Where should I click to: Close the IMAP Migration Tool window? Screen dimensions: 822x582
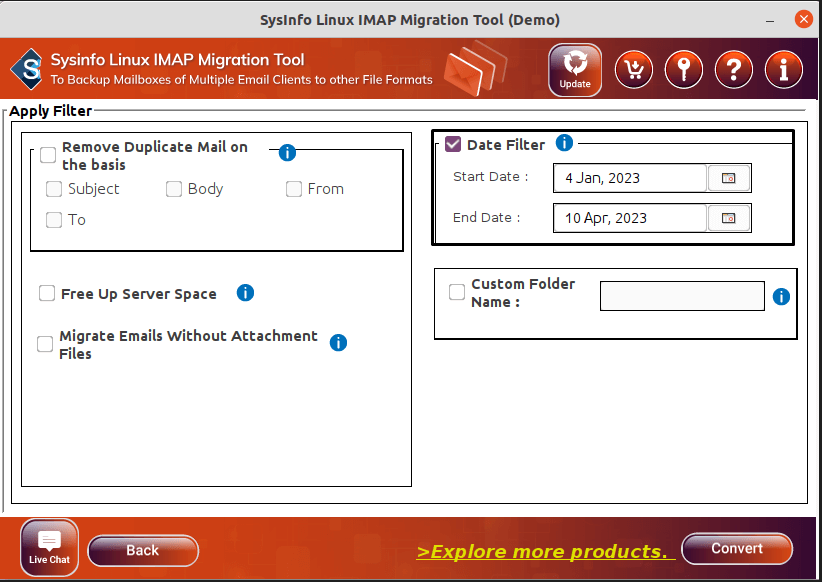pos(803,19)
